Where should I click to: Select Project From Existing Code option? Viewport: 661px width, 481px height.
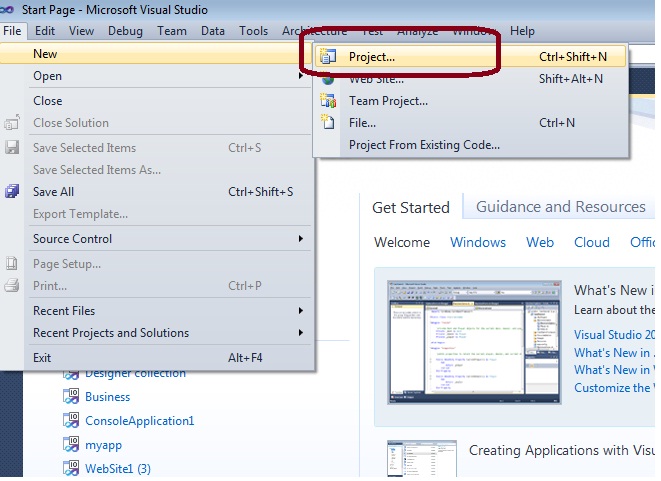tap(424, 145)
